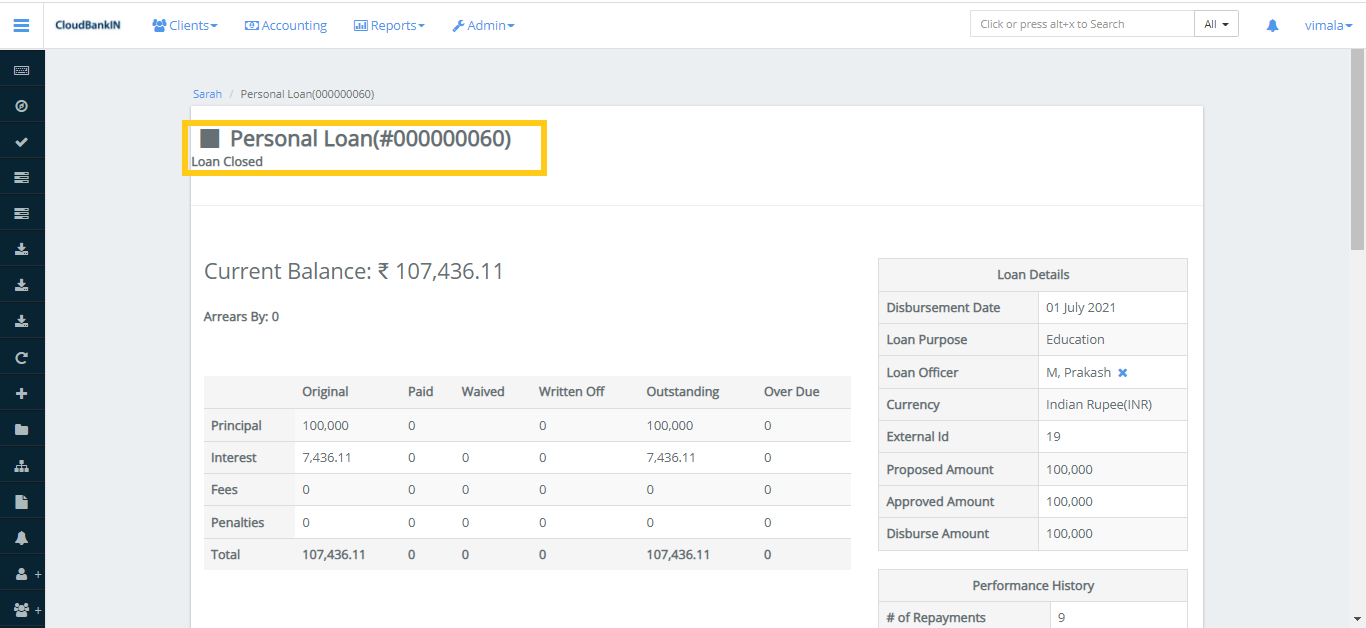Open the All search filter dropdown
The height and width of the screenshot is (628, 1366).
1216,23
